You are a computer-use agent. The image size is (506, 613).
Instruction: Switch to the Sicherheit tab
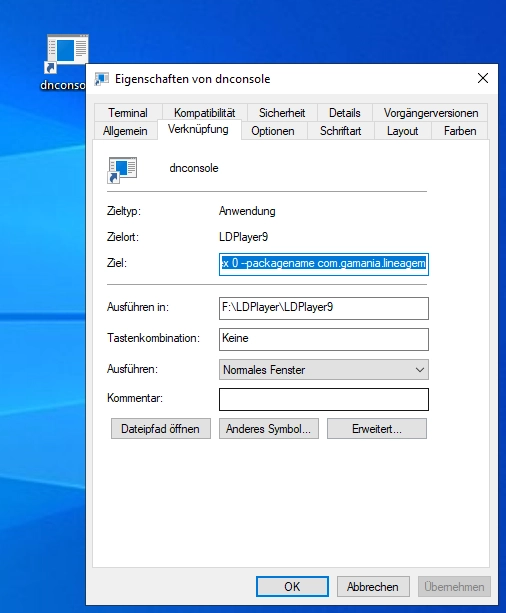282,113
